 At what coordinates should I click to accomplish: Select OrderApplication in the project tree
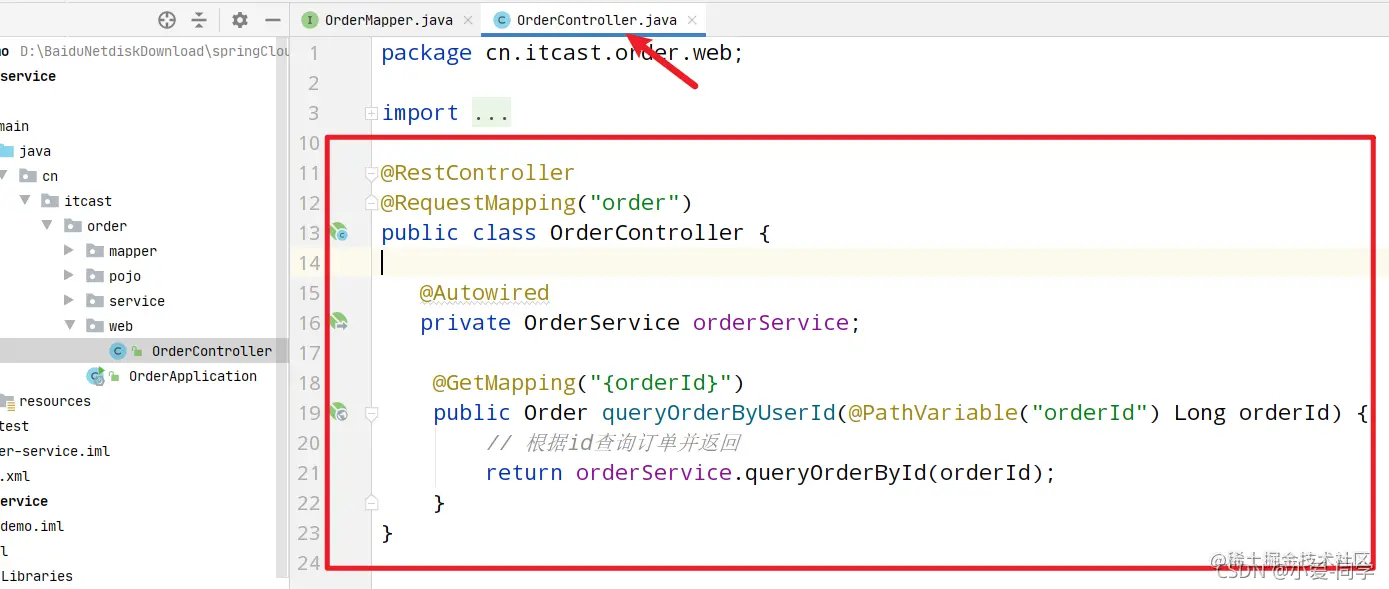(x=193, y=376)
